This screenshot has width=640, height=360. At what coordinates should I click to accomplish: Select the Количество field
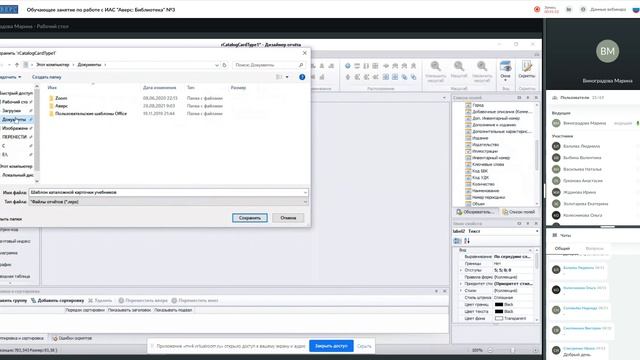click(x=483, y=184)
